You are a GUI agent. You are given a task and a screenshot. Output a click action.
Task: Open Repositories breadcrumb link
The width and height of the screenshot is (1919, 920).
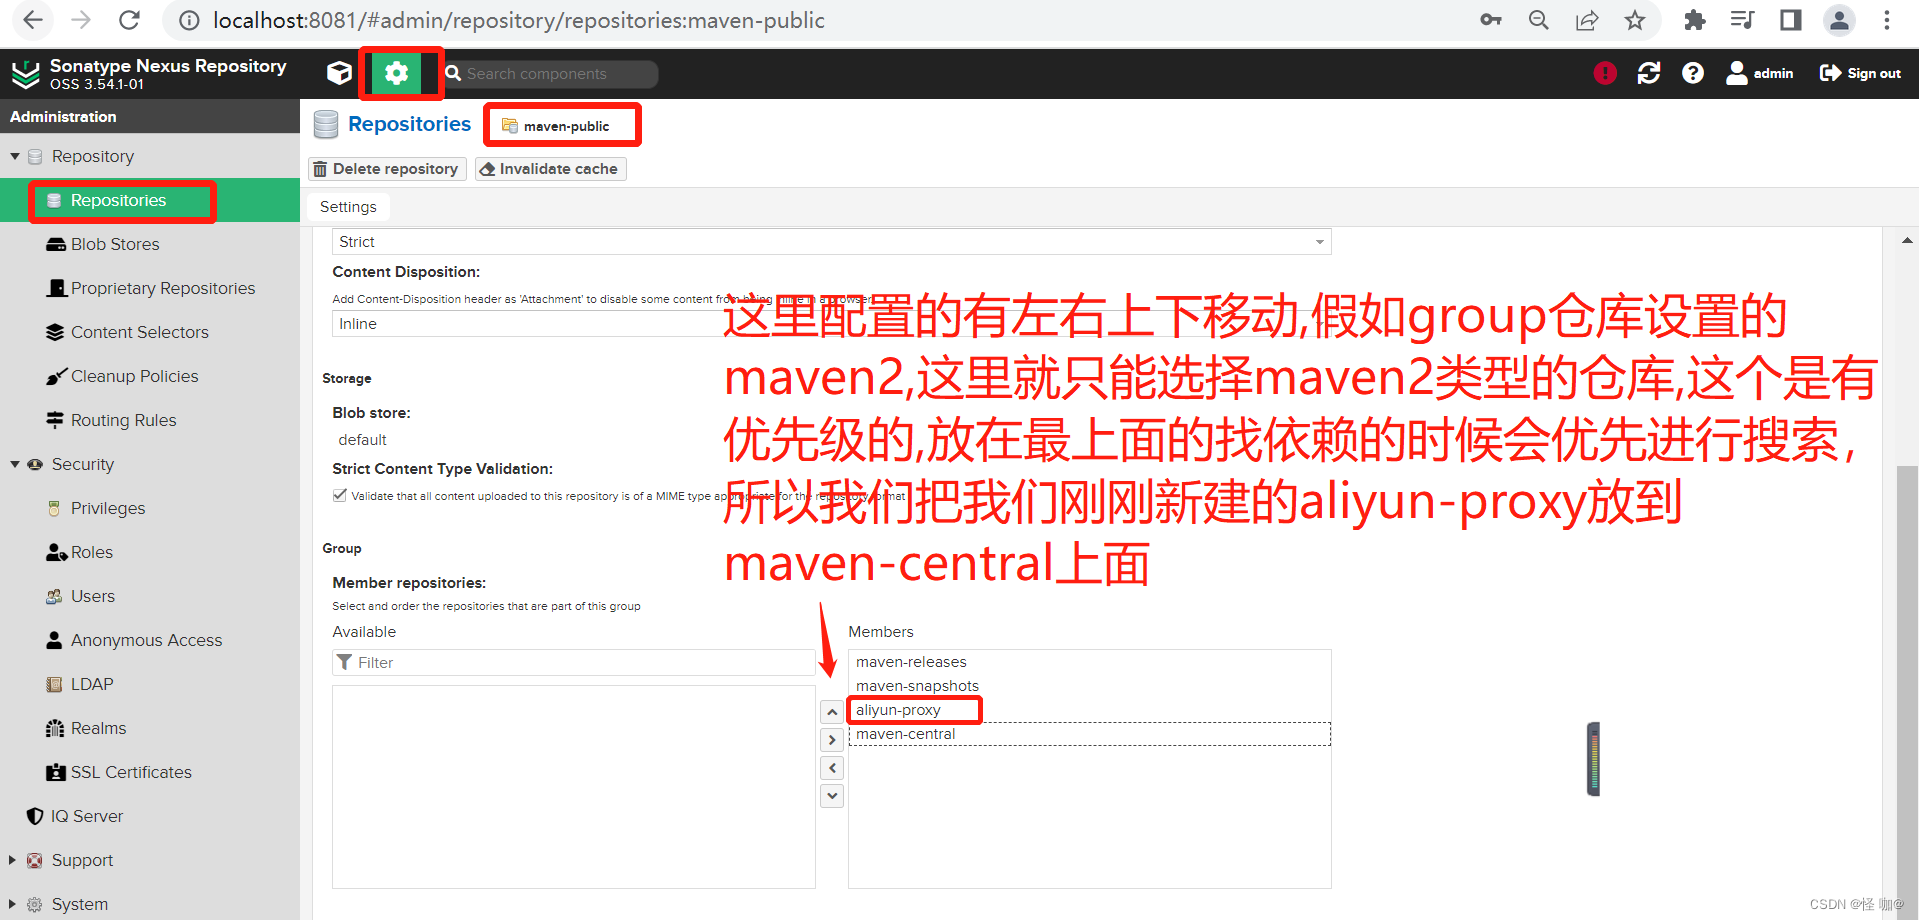click(409, 124)
